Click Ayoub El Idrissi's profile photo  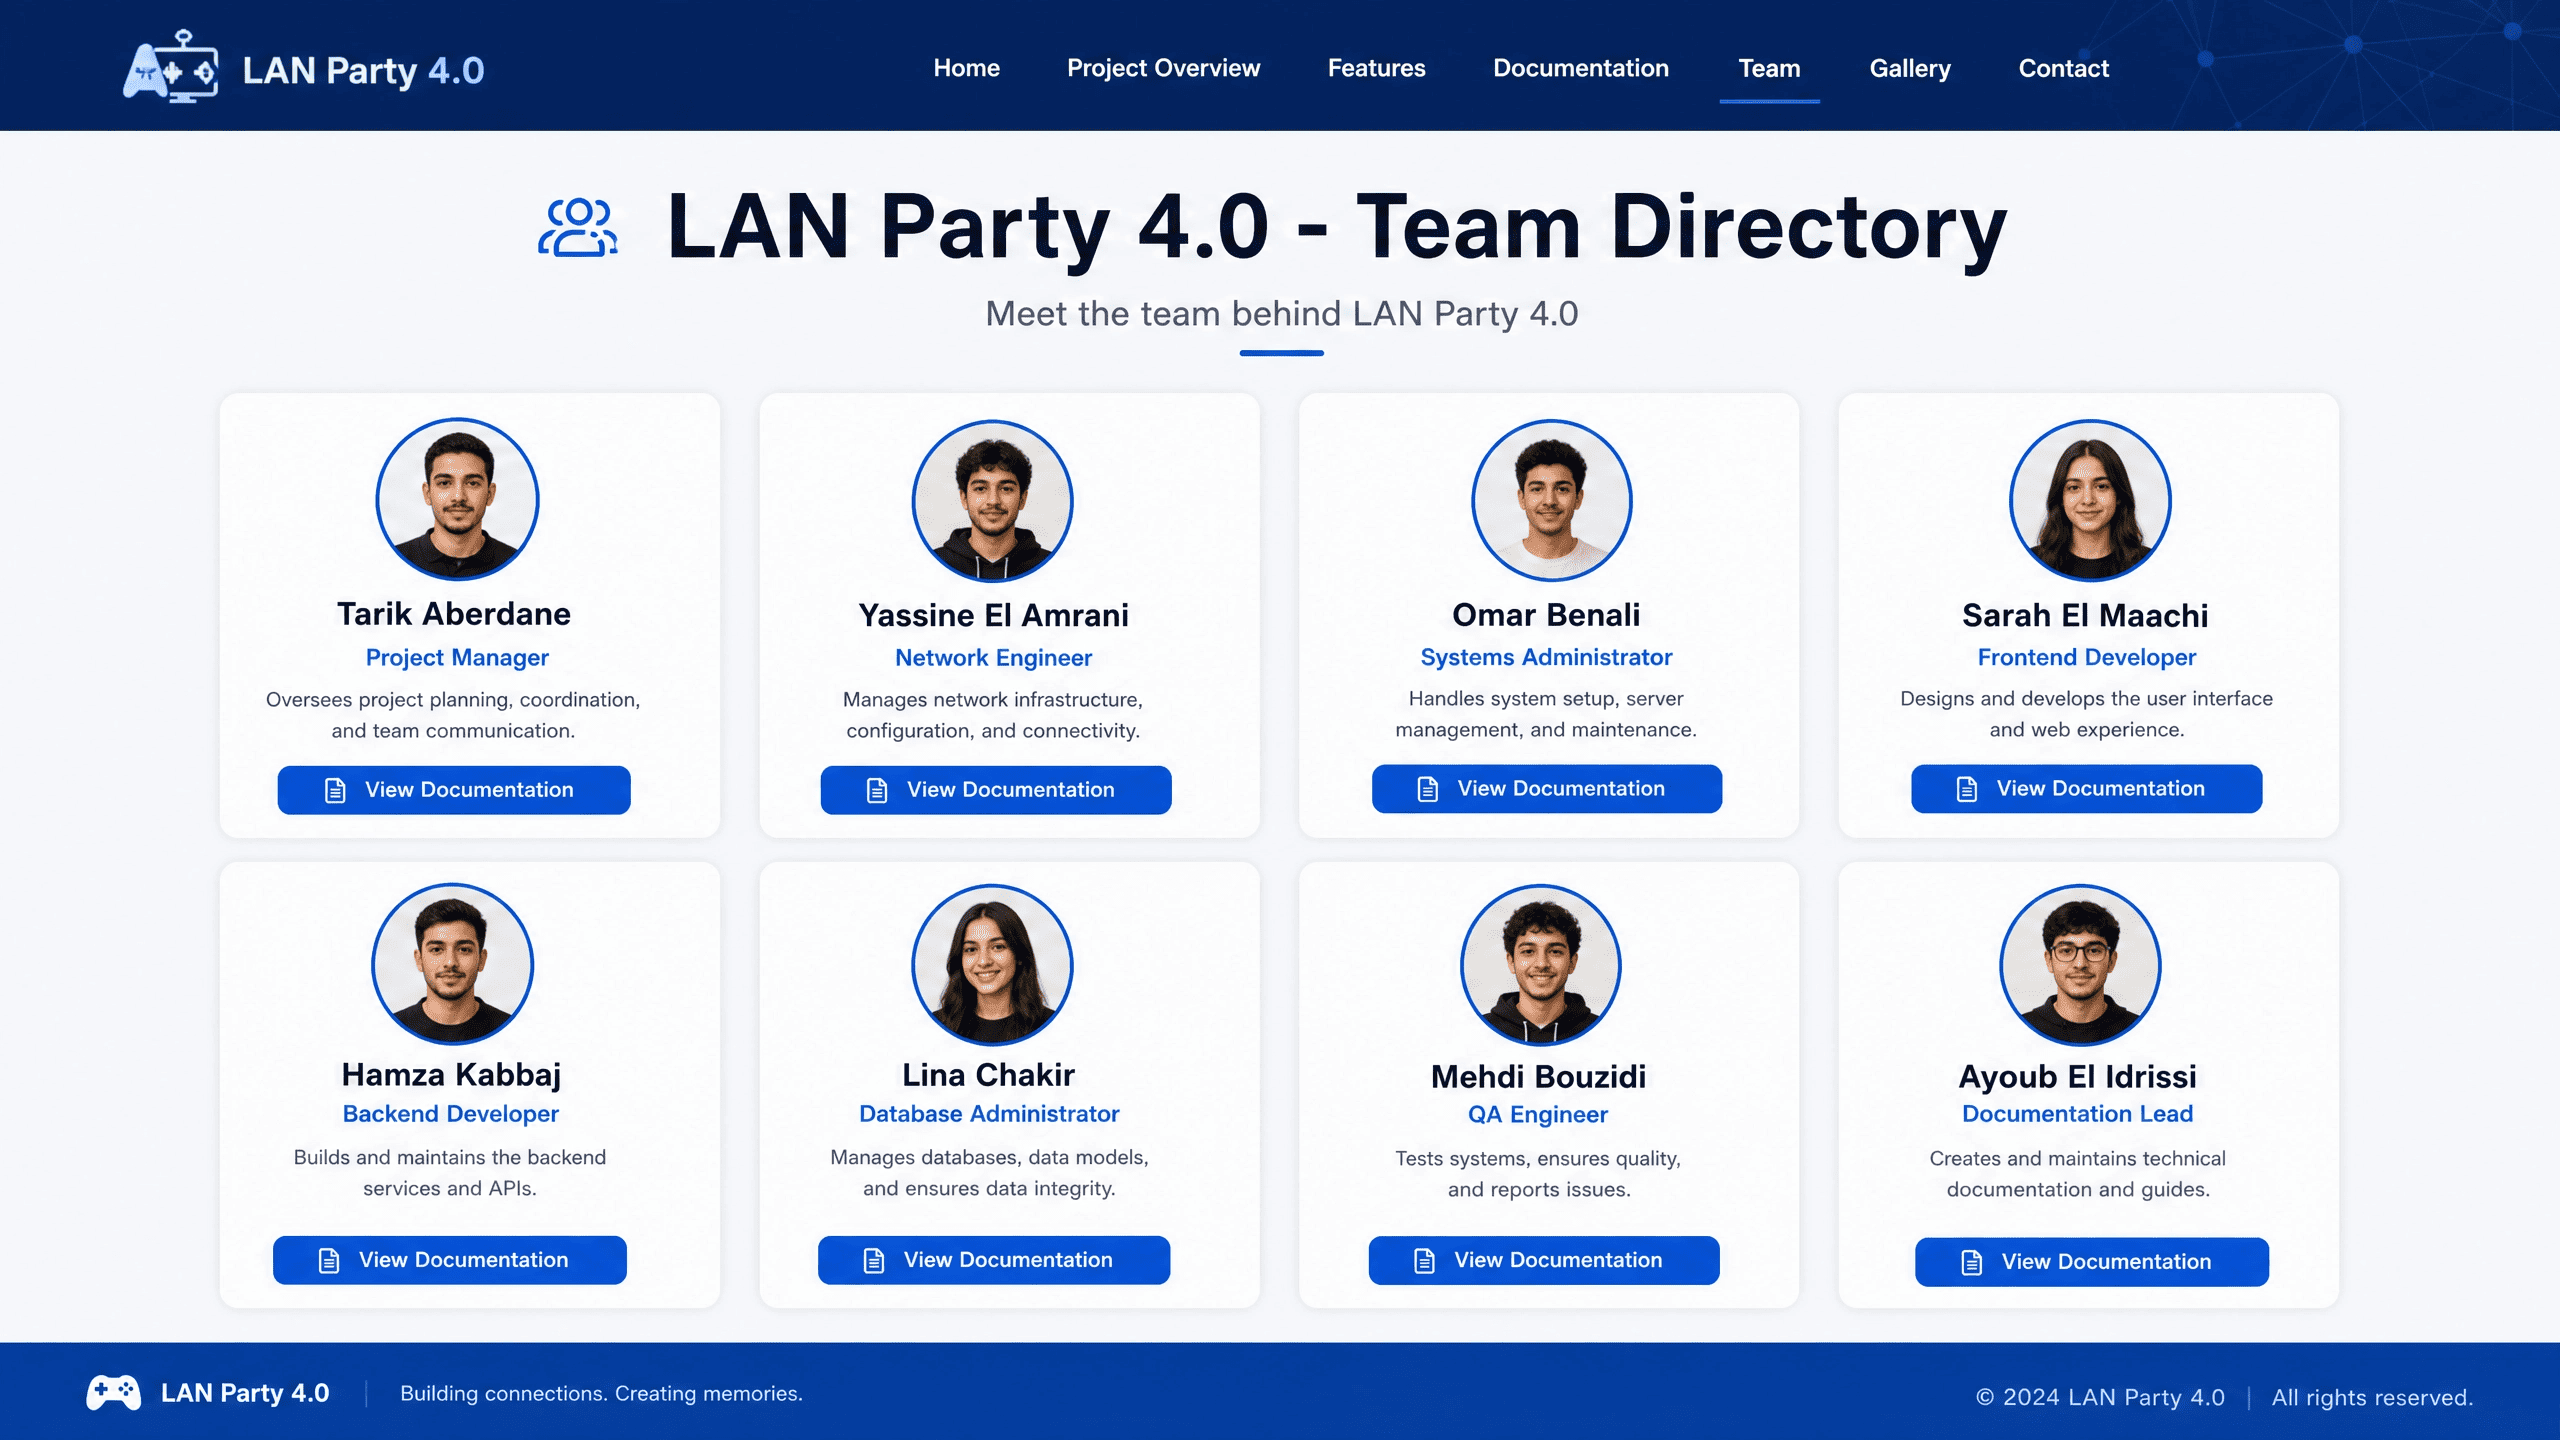click(x=2080, y=965)
